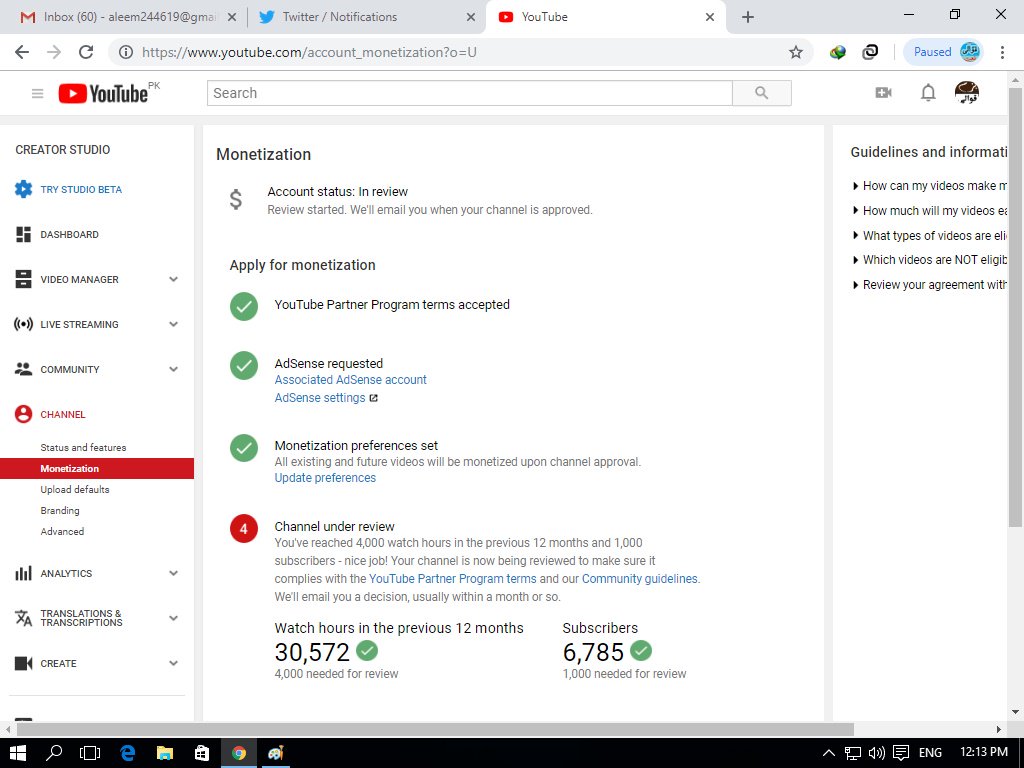Viewport: 1024px width, 768px height.
Task: Switch to the Gmail Inbox tab
Action: tap(128, 17)
